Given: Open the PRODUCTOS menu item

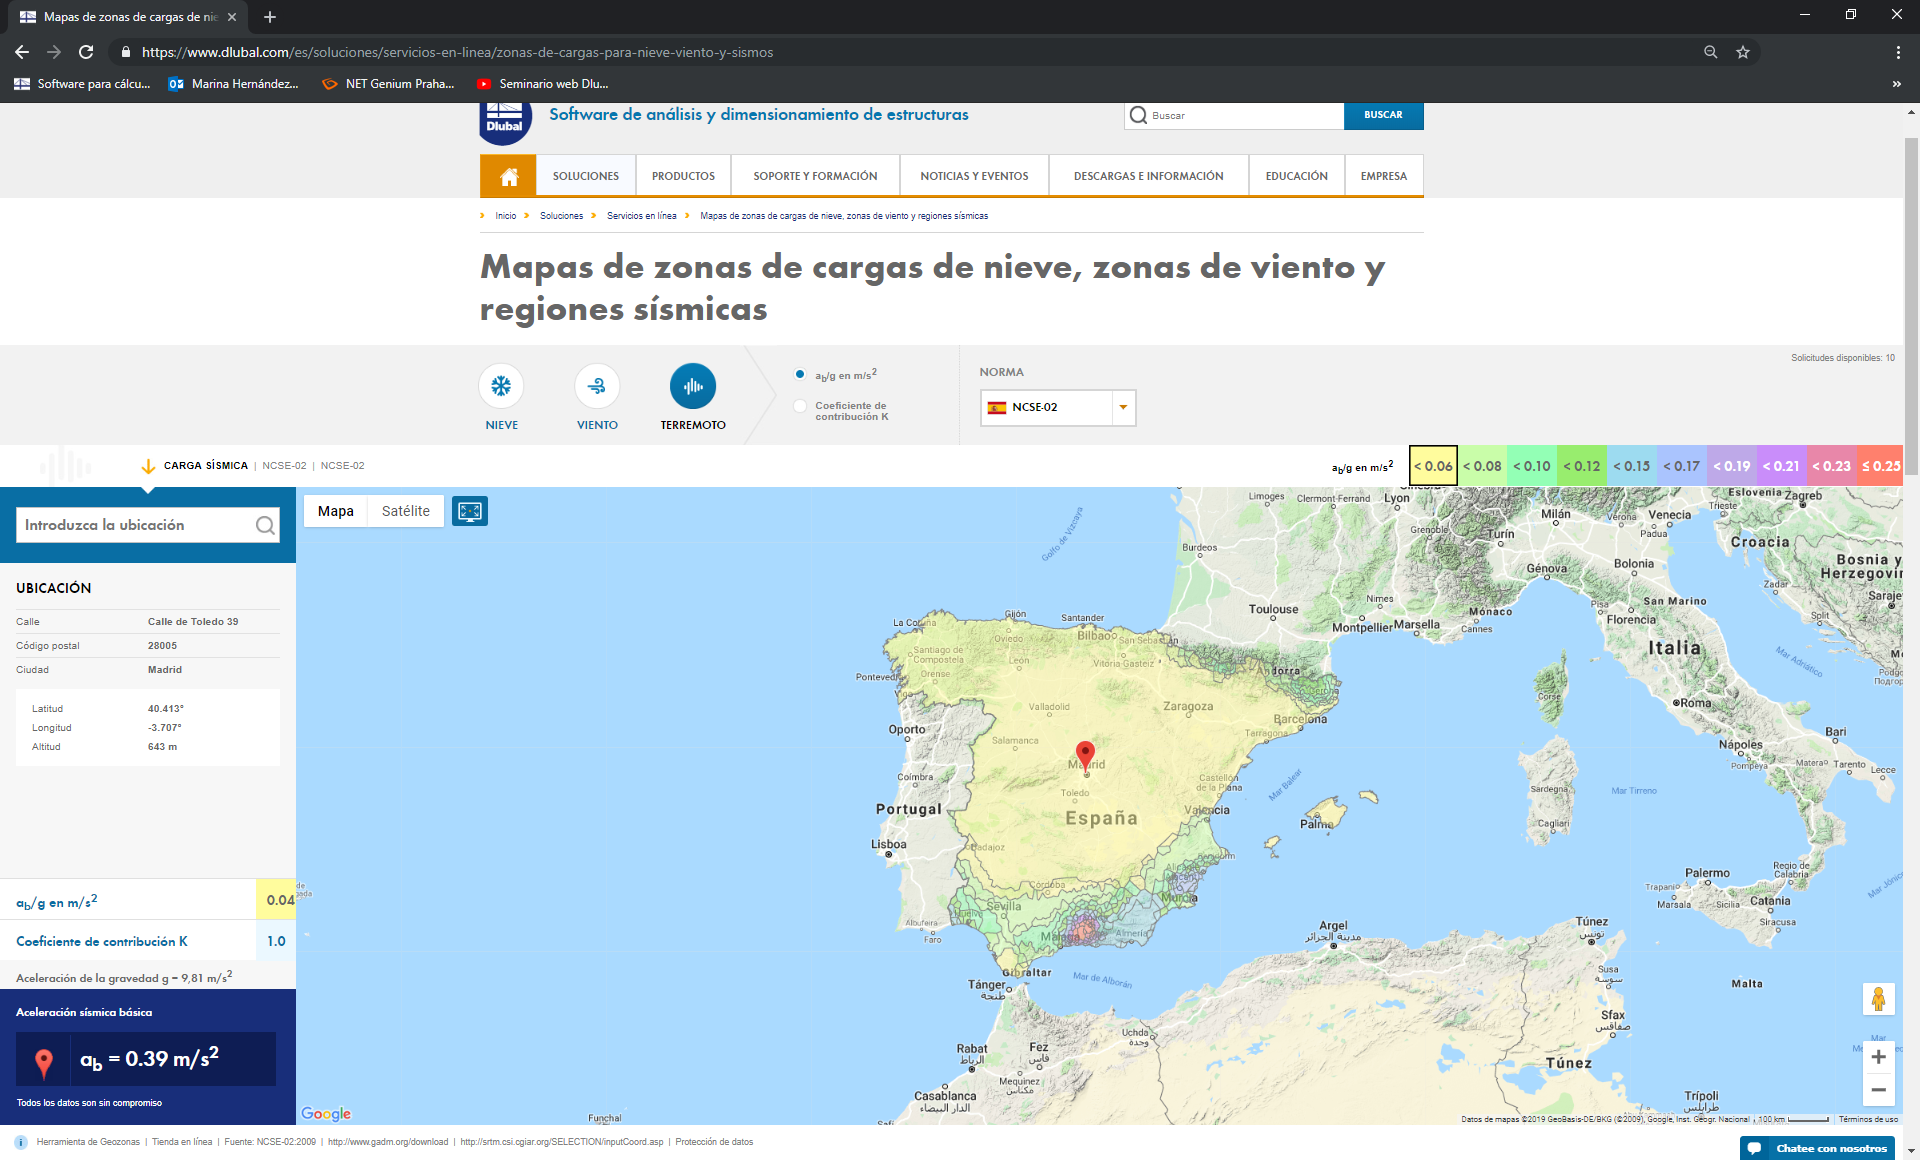Looking at the screenshot, I should click(683, 175).
